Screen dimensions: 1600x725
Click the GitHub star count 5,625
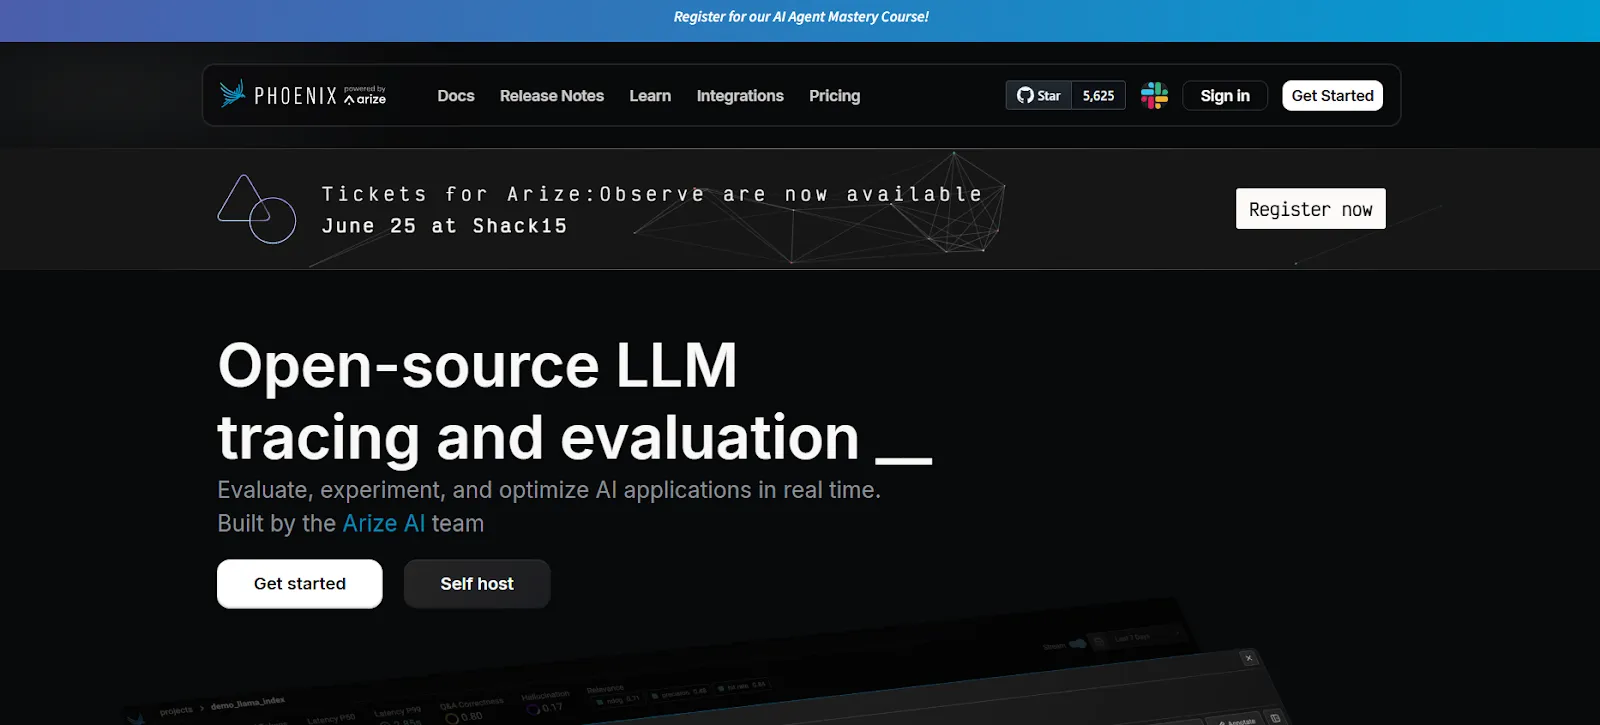(1098, 95)
